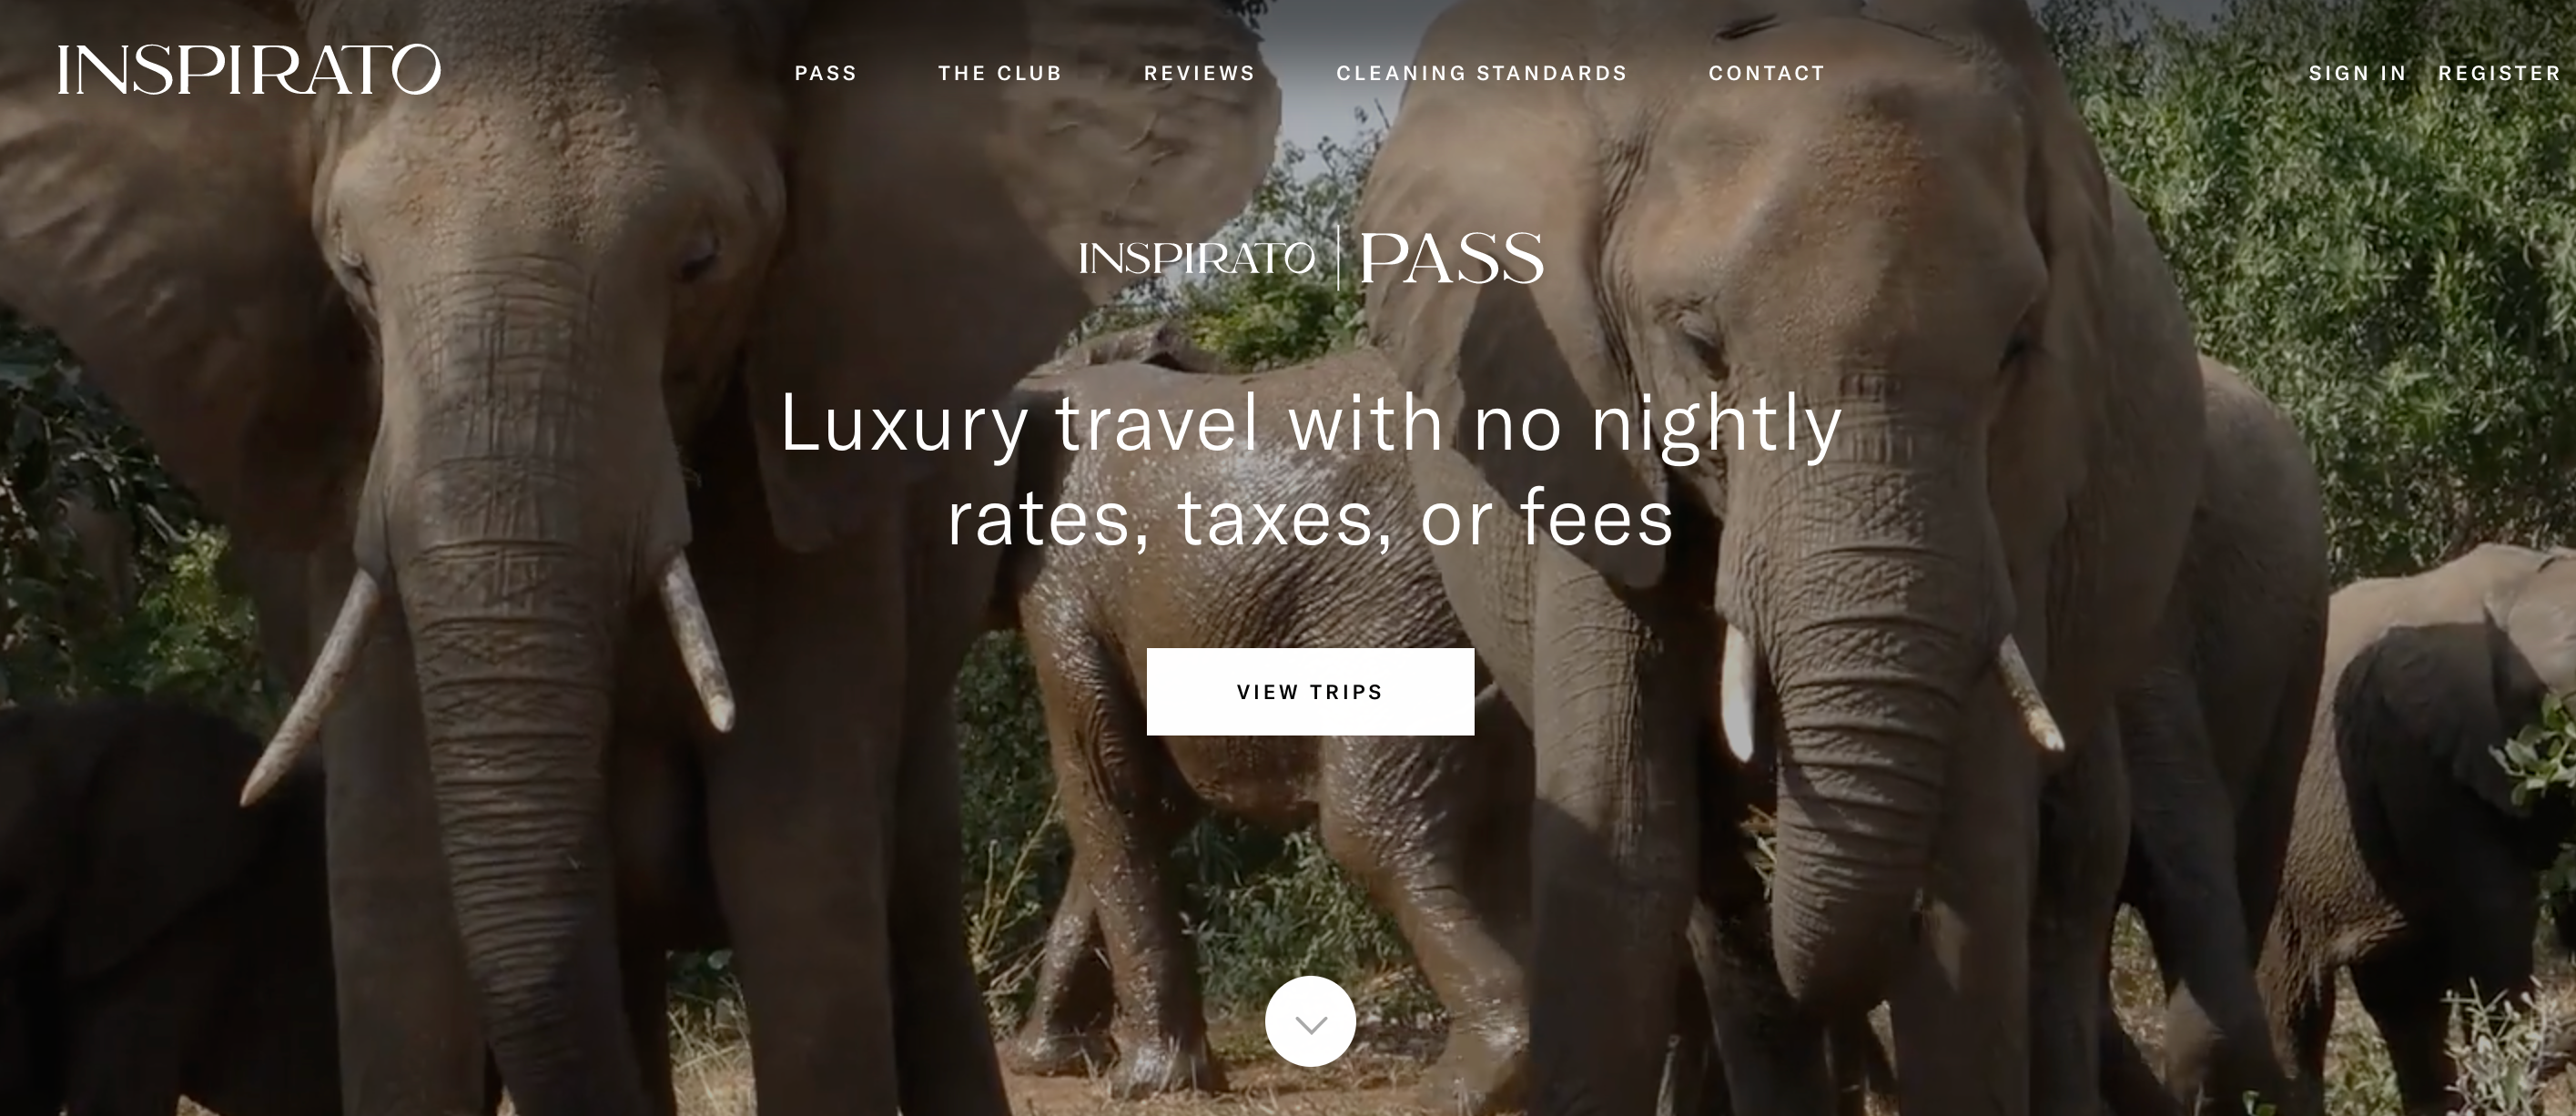Click the Inspirato logo in the header
This screenshot has width=2576, height=1116.
tap(249, 70)
